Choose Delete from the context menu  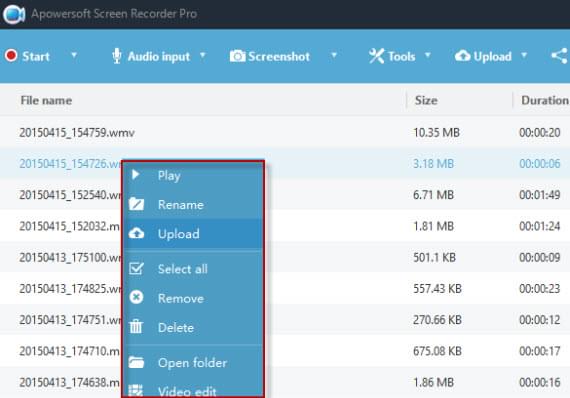coord(193,327)
